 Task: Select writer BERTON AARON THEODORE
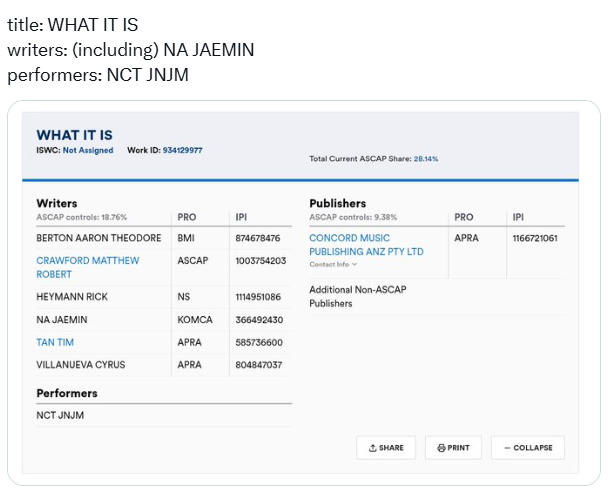(99, 238)
